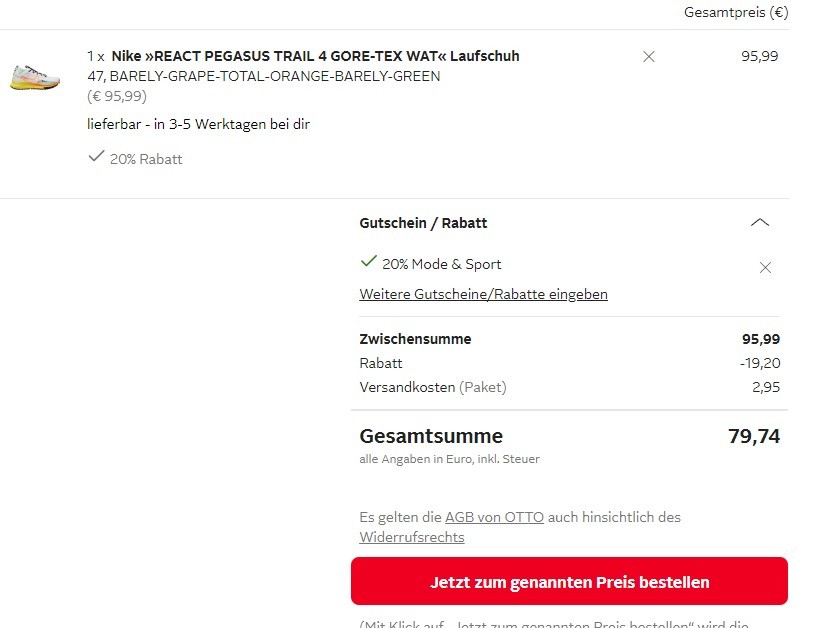Screen dimensions: 825x628
Task: Collapse the Gutschein / Rabatt section chevron
Action: click(x=760, y=222)
